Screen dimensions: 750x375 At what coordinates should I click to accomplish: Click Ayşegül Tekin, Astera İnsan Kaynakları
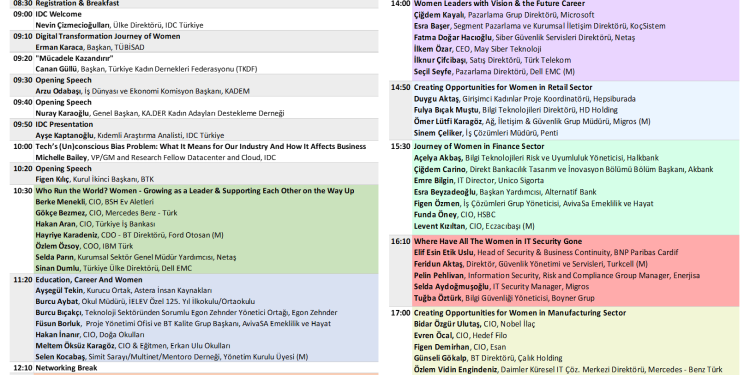click(124, 290)
